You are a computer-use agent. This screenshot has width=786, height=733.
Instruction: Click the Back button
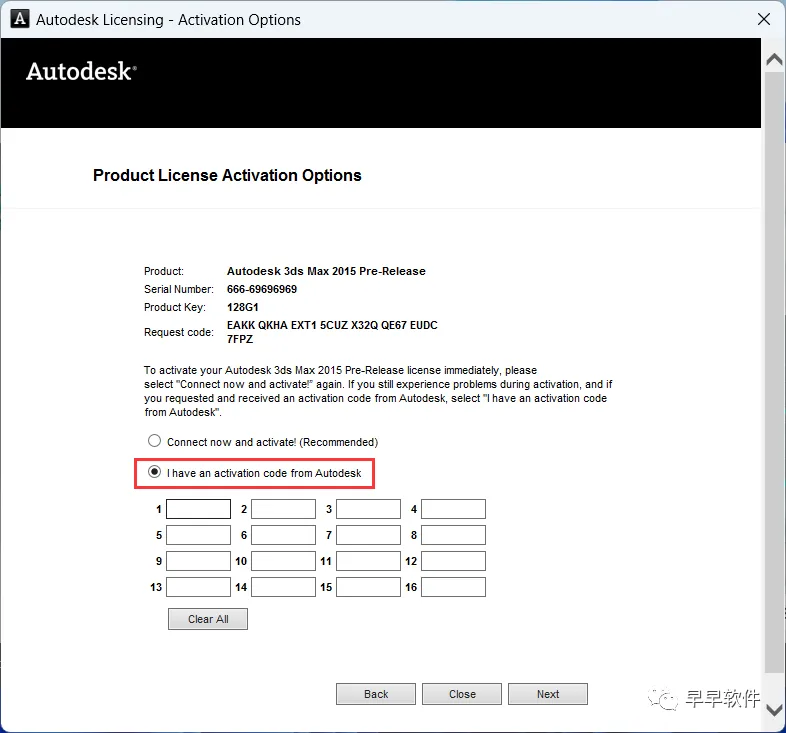[x=376, y=694]
